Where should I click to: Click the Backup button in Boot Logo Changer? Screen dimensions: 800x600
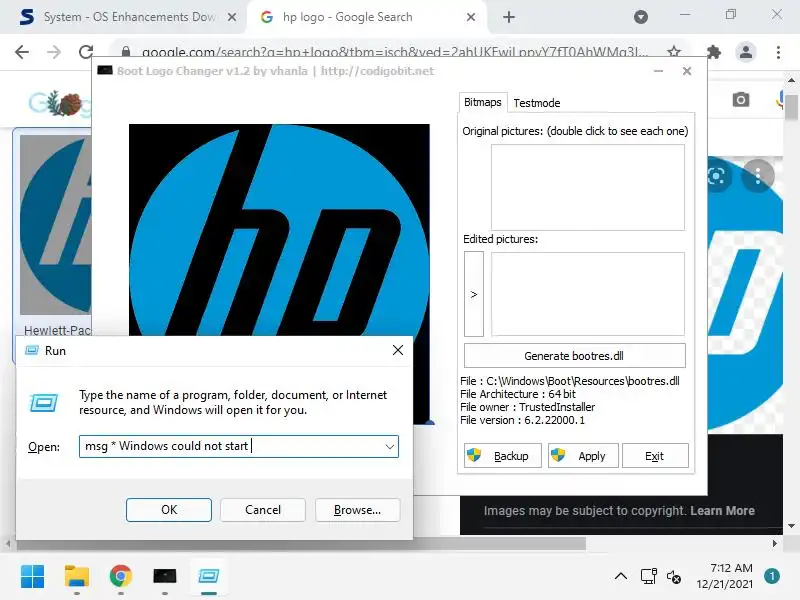503,456
